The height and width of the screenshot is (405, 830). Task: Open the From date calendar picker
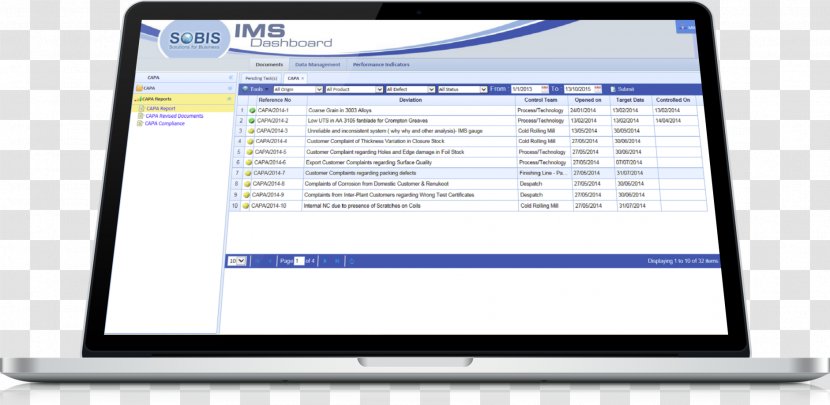545,89
